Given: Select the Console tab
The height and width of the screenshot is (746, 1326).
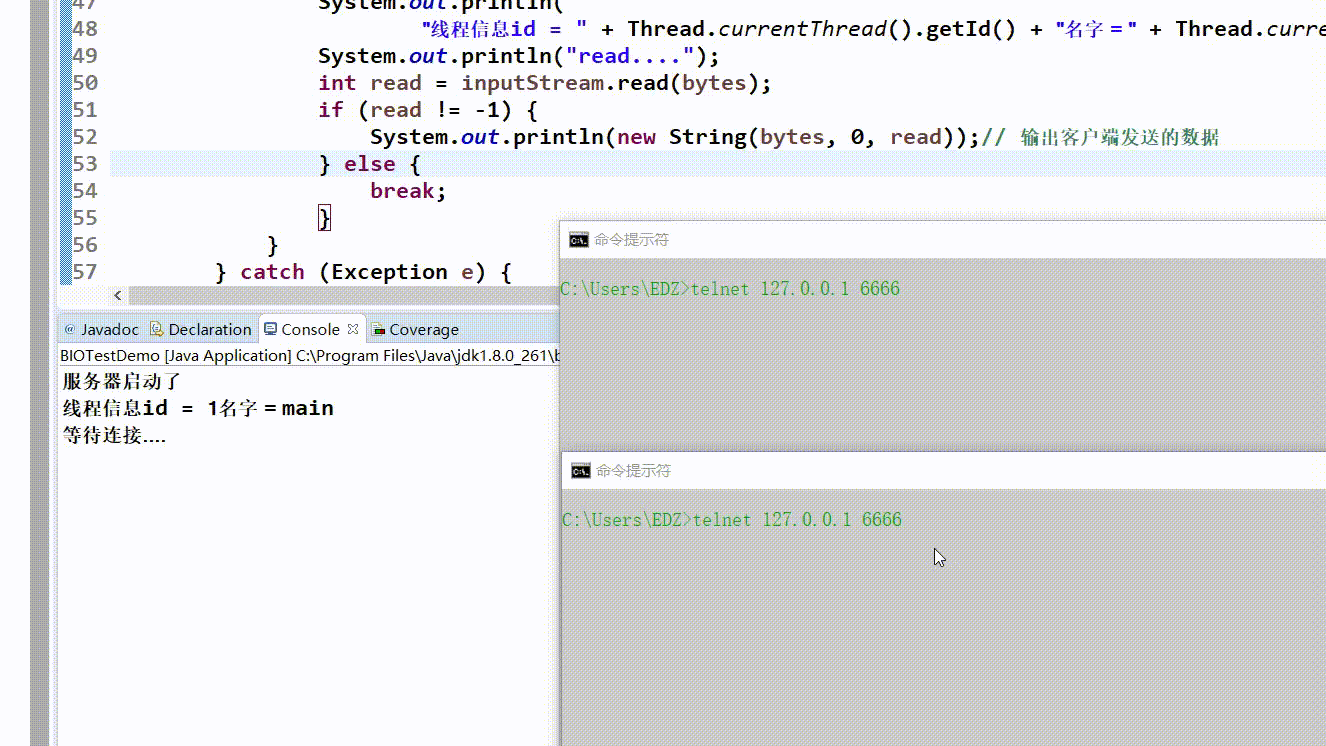Looking at the screenshot, I should [310, 329].
